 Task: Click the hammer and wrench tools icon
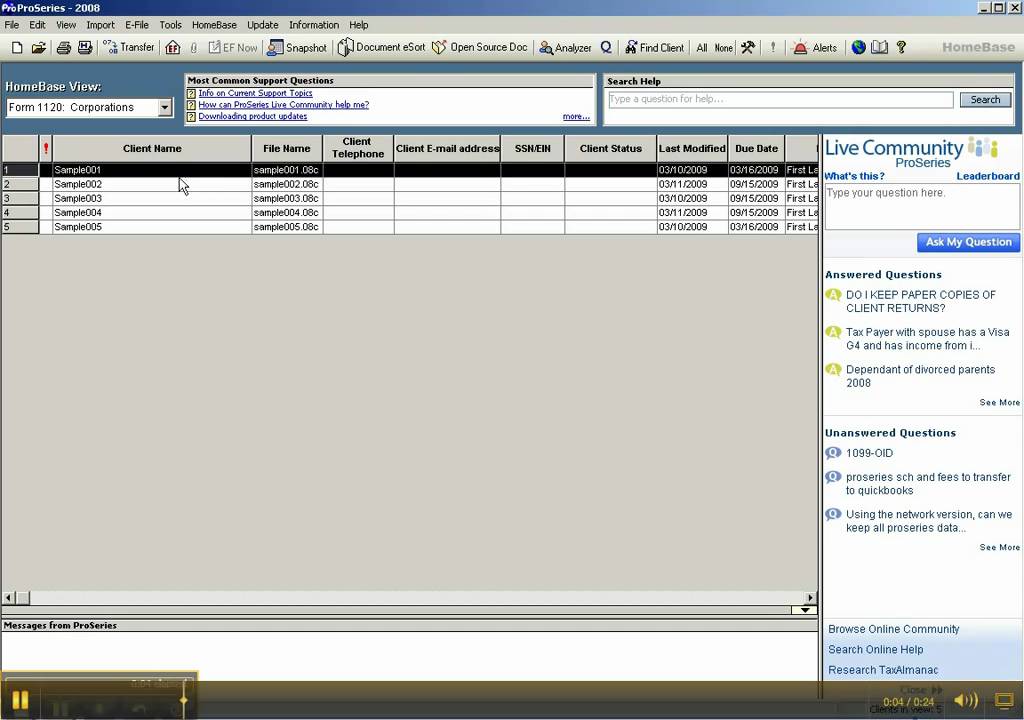[x=748, y=47]
